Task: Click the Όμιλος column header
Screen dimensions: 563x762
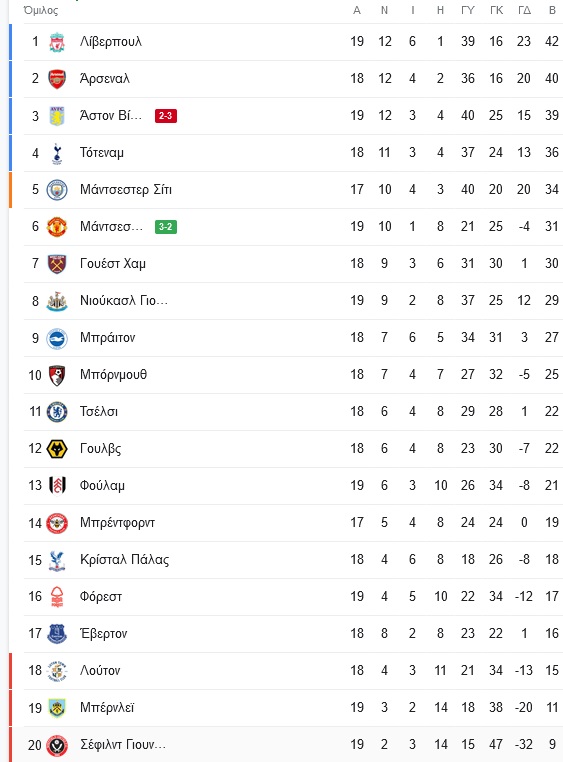Action: [41, 10]
